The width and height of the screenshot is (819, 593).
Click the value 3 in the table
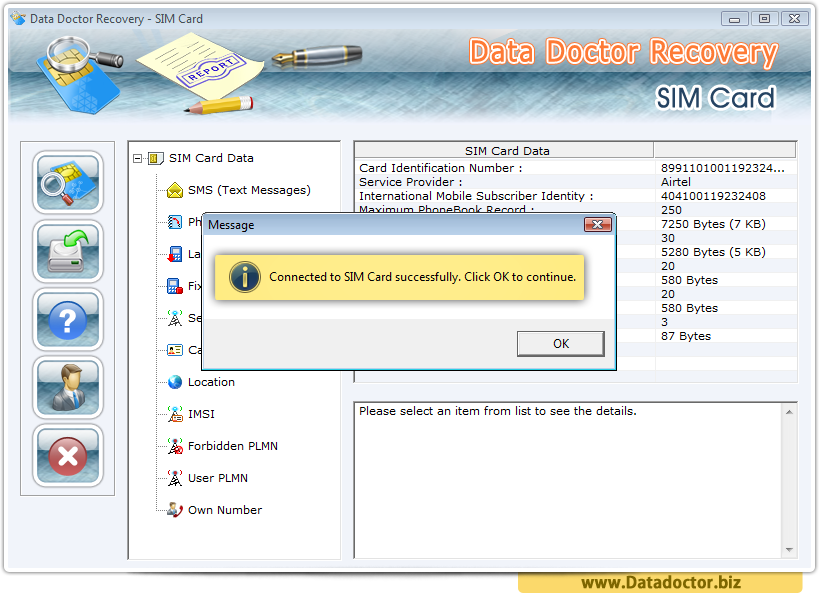click(x=664, y=322)
